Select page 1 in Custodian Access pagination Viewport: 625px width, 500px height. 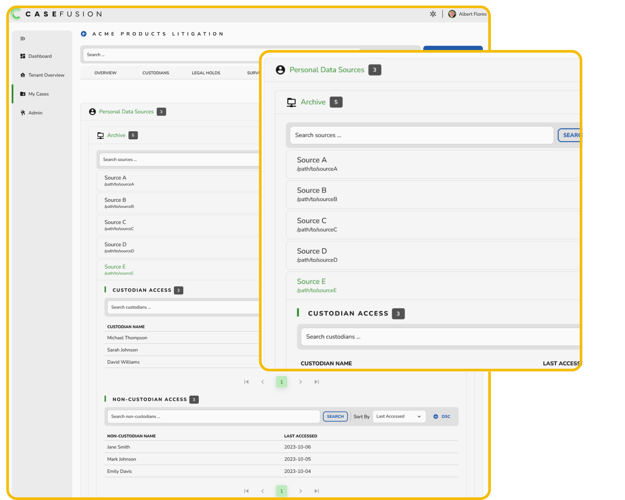pyautogui.click(x=281, y=382)
